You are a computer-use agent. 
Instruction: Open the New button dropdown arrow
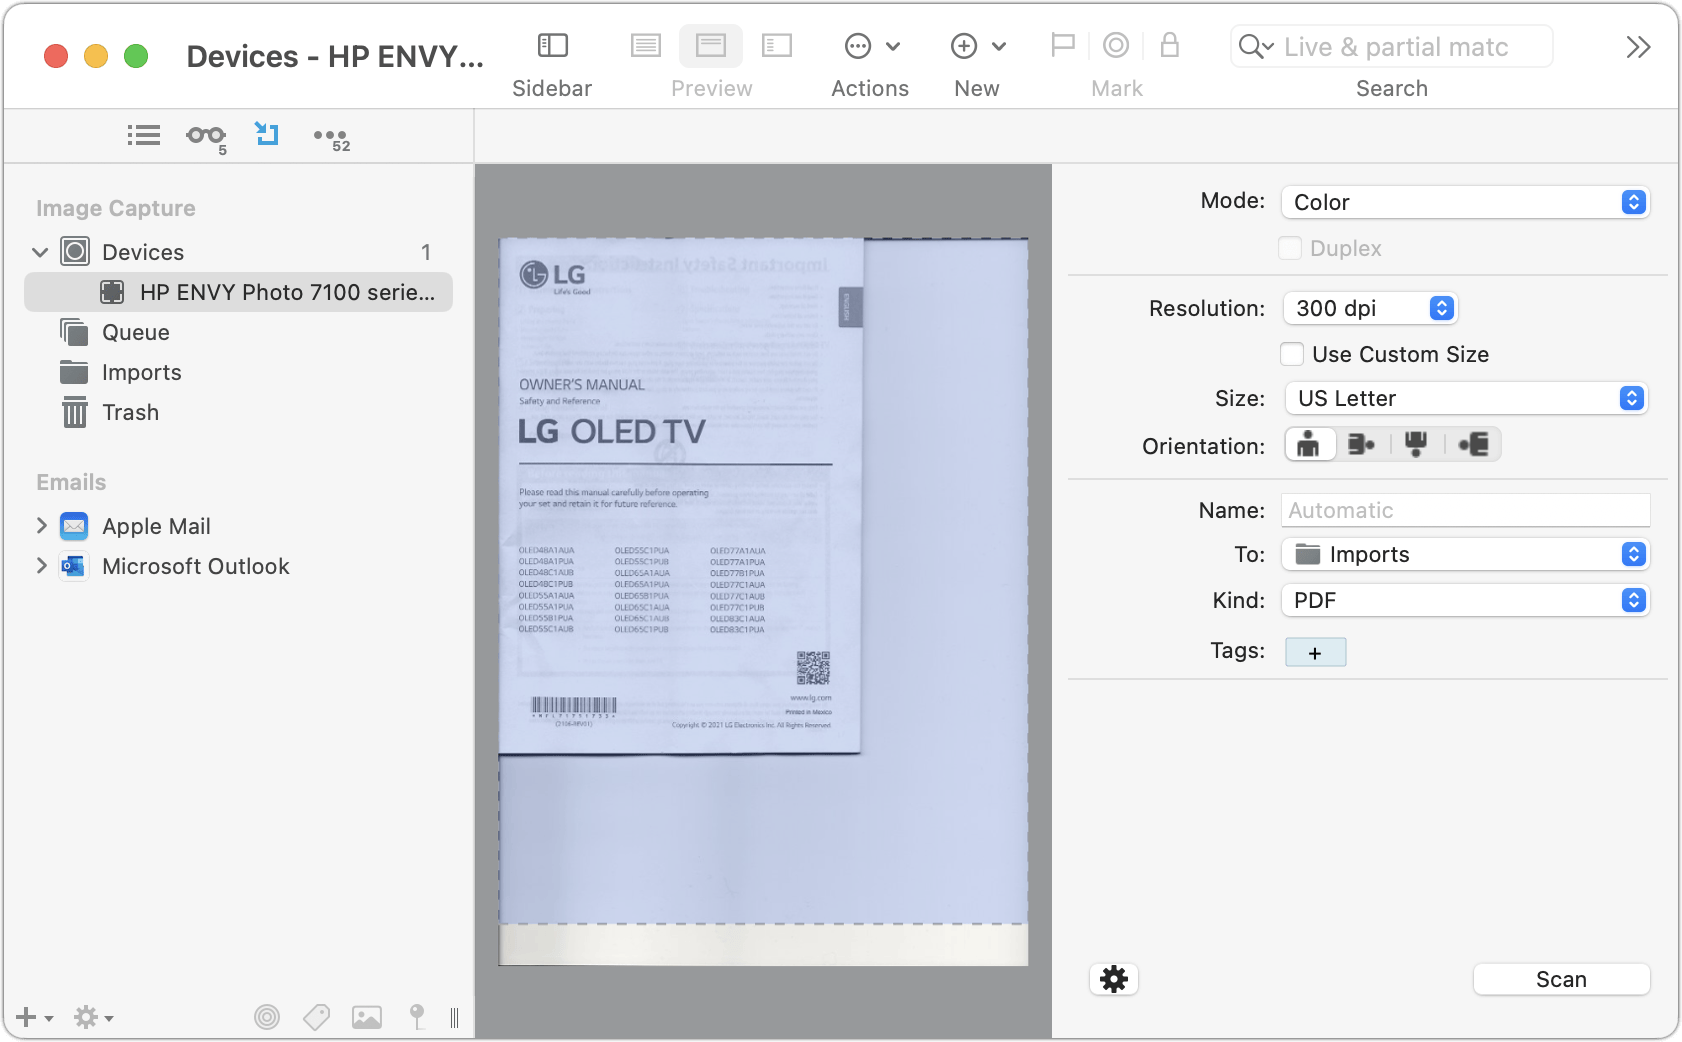click(x=999, y=46)
